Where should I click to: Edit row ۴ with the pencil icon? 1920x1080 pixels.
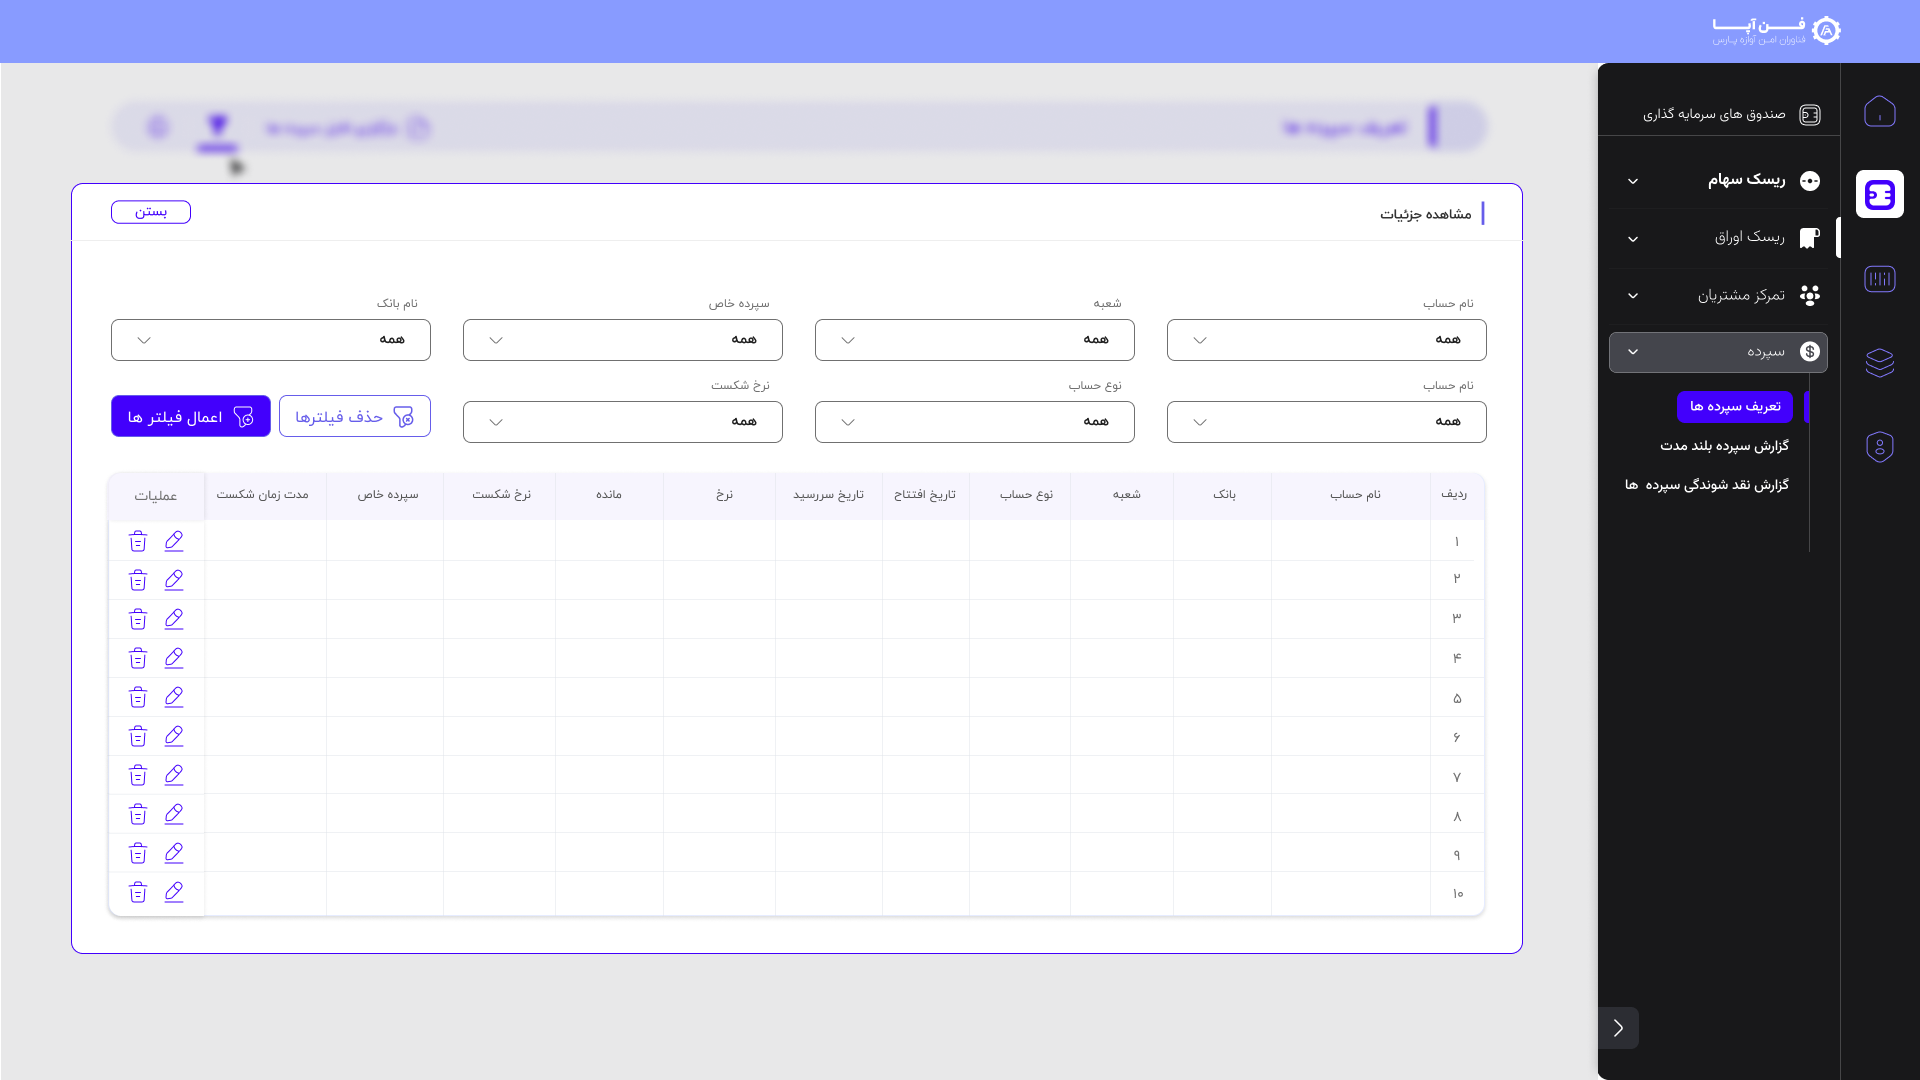coord(174,658)
